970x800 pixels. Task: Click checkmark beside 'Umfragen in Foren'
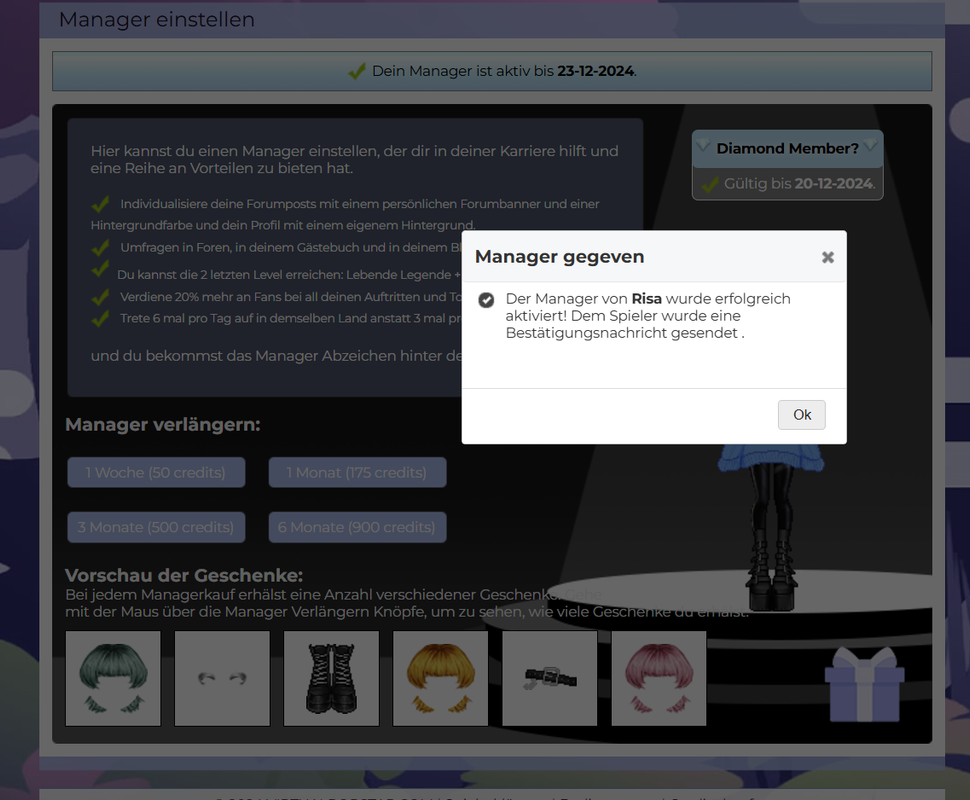click(x=100, y=247)
